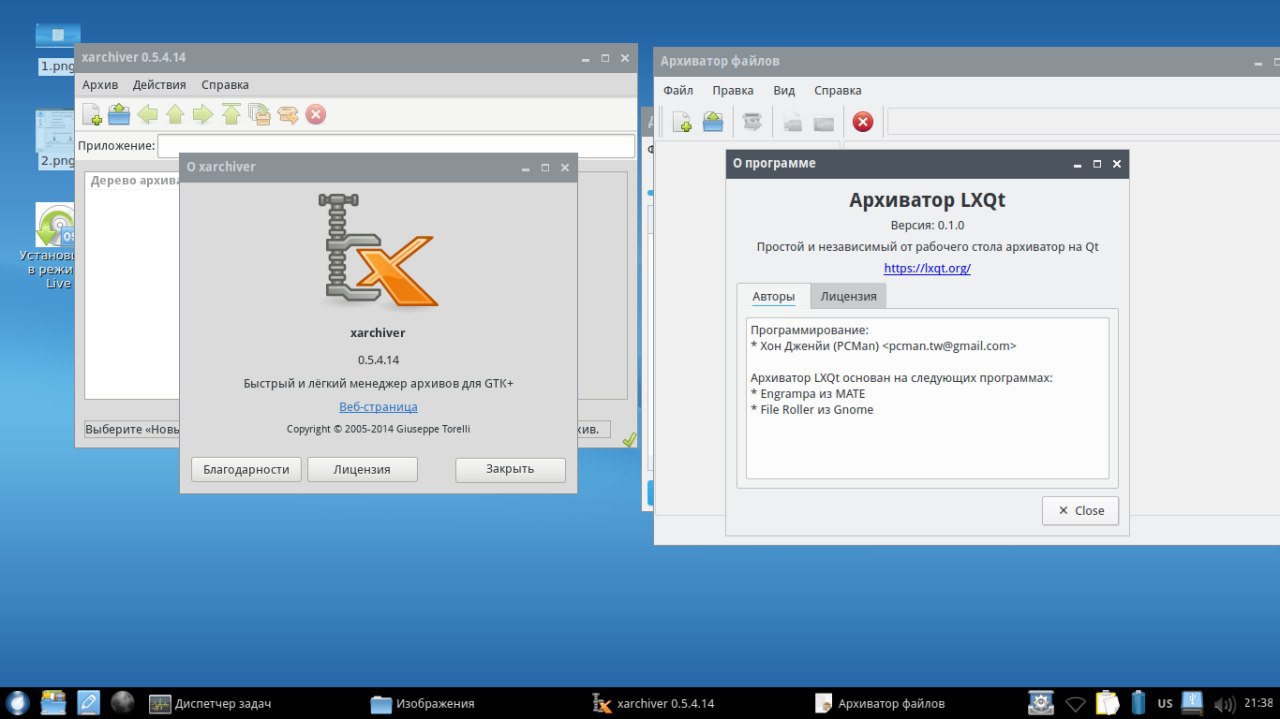
Task: Open the https://lxqt.org/ link
Action: coord(927,268)
